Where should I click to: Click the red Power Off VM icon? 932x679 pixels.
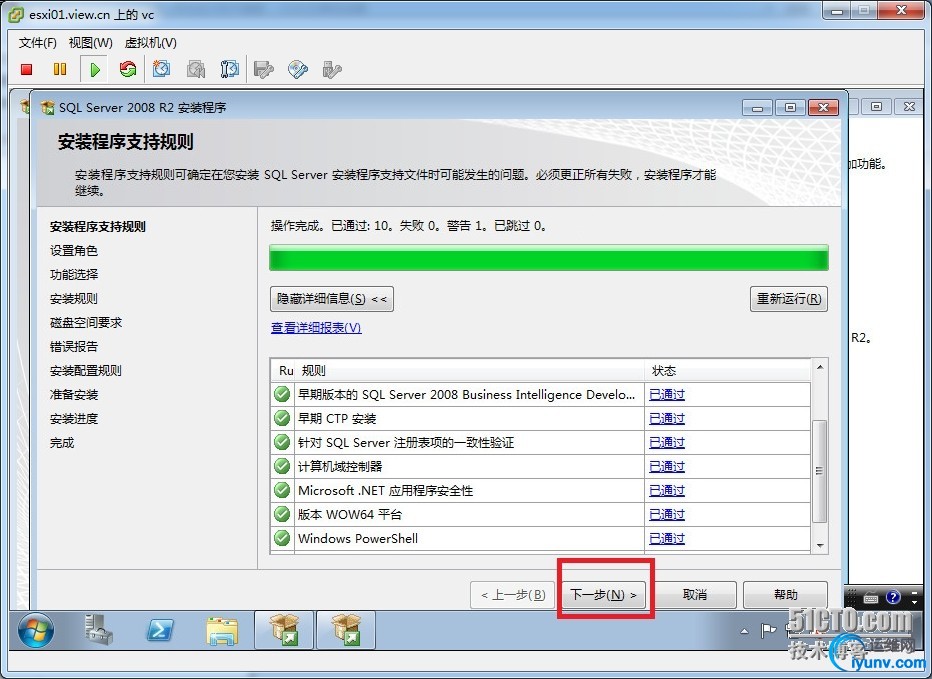(26, 70)
